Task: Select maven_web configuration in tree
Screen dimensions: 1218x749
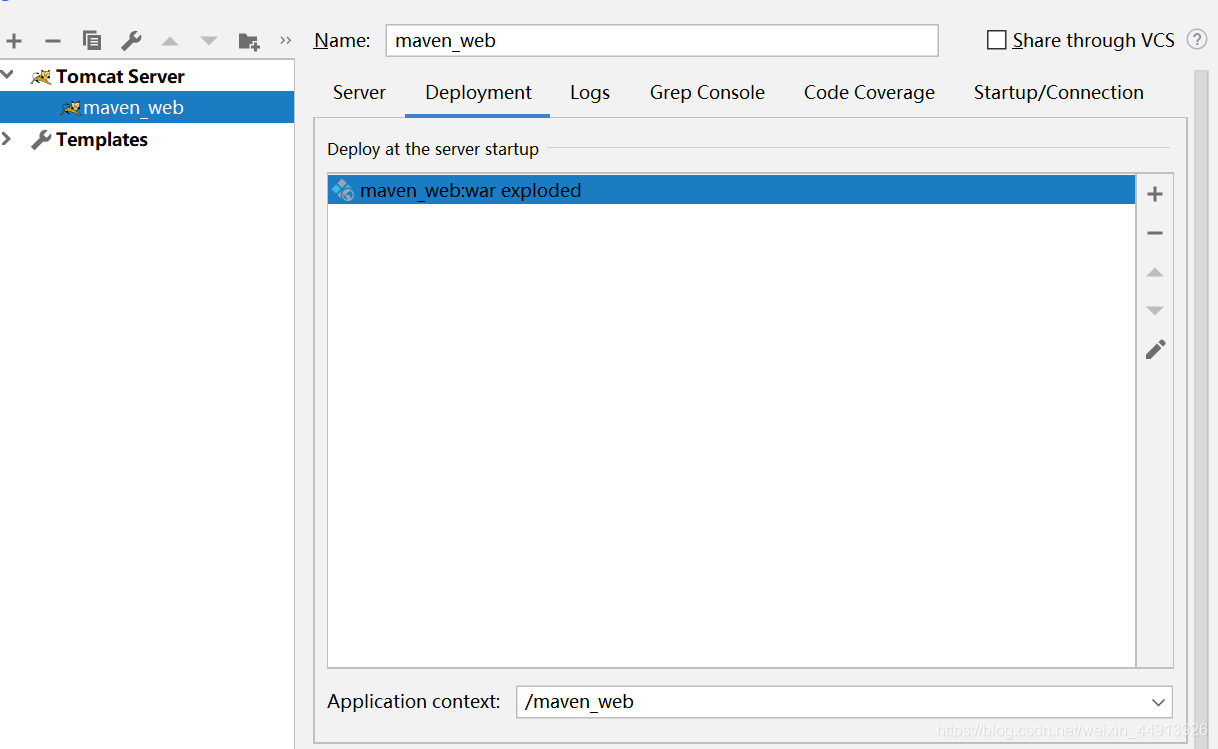Action: point(133,108)
